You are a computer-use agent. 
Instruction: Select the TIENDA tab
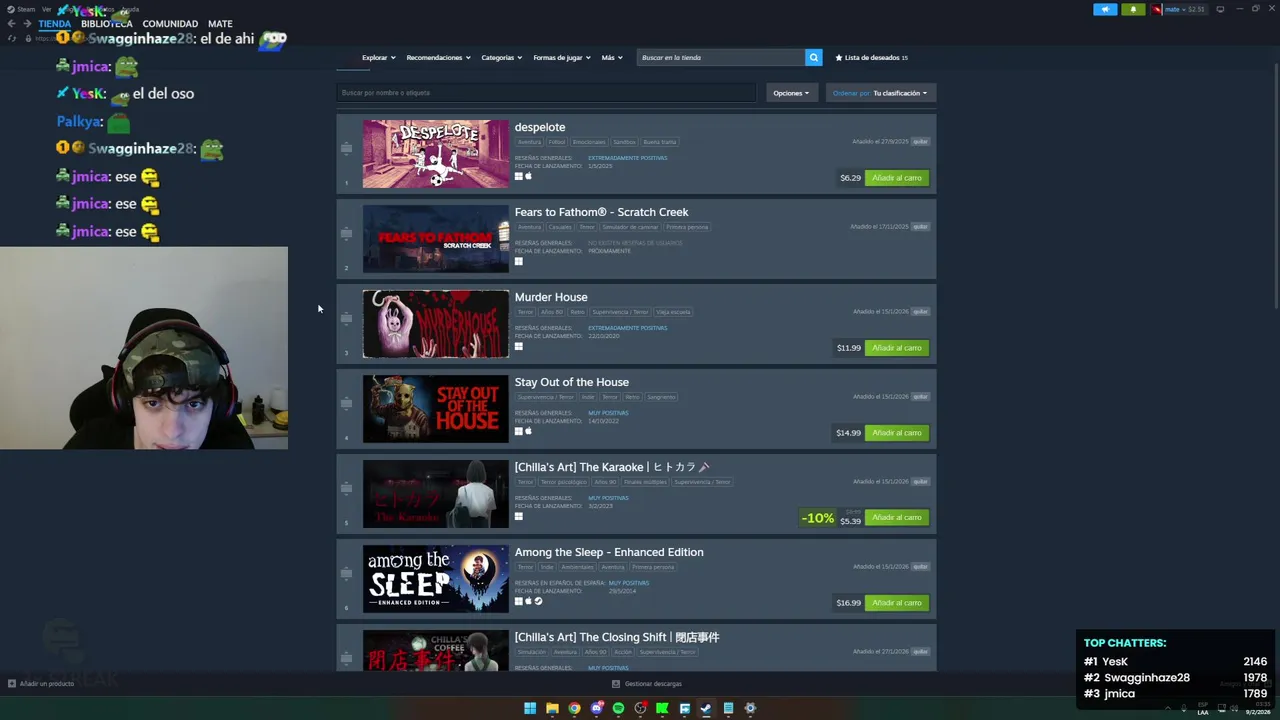click(x=55, y=24)
